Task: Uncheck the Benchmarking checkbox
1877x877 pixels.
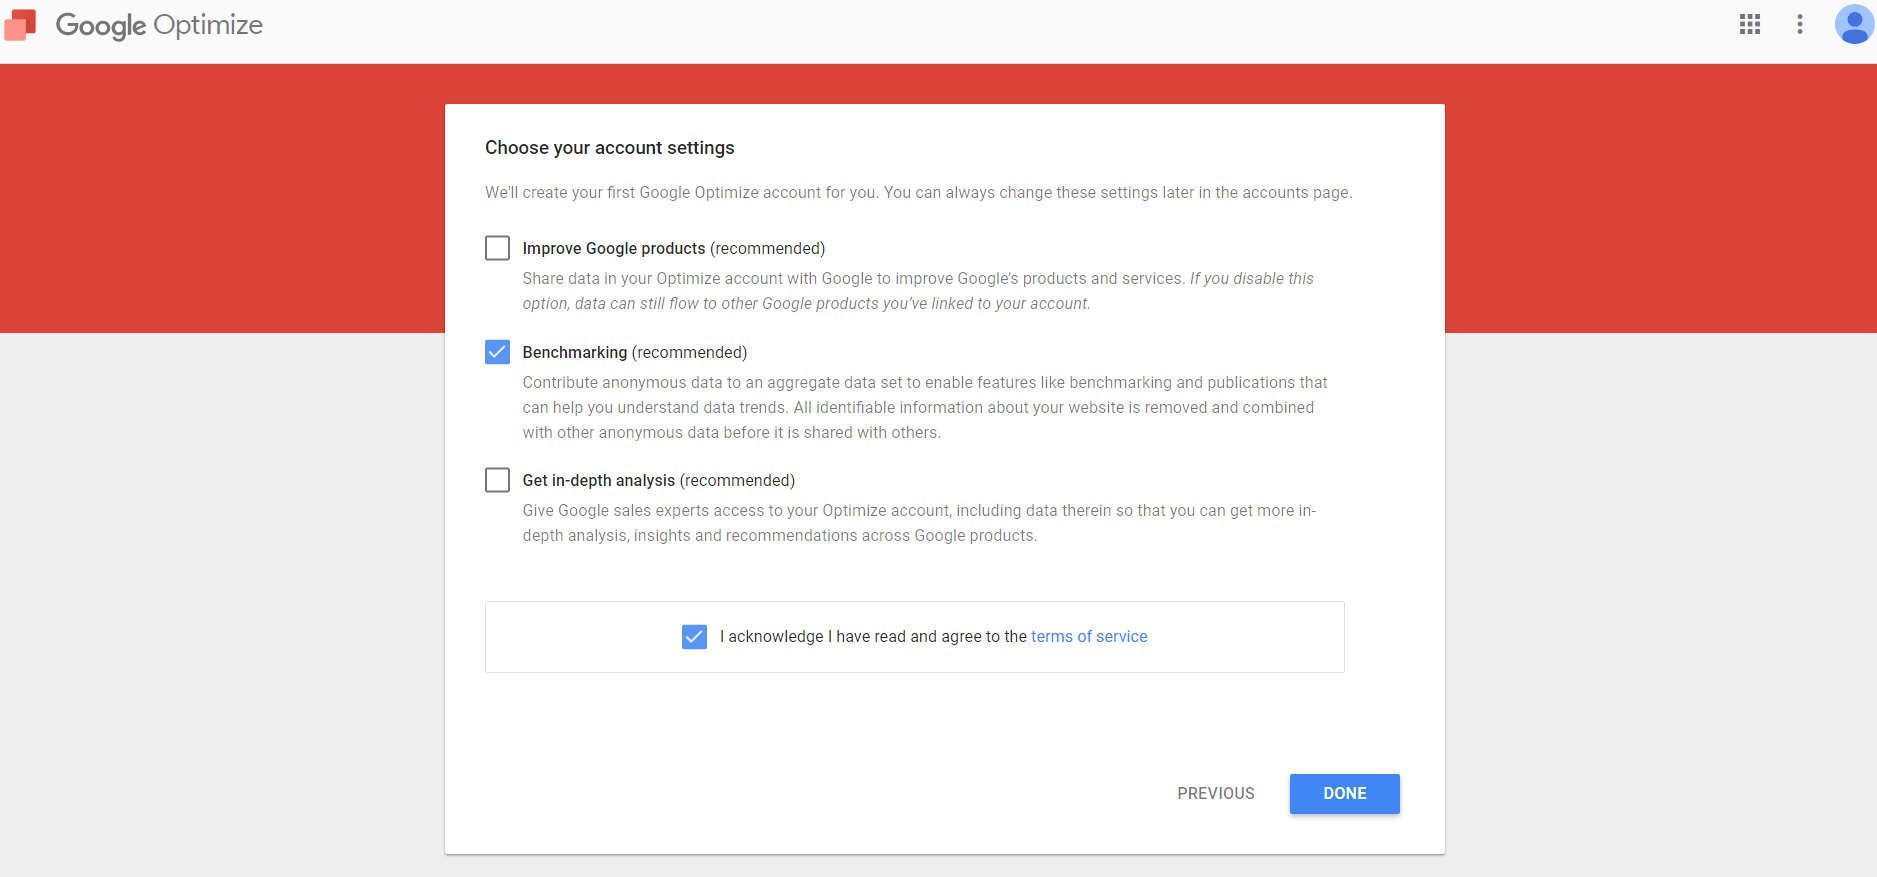Action: [497, 352]
